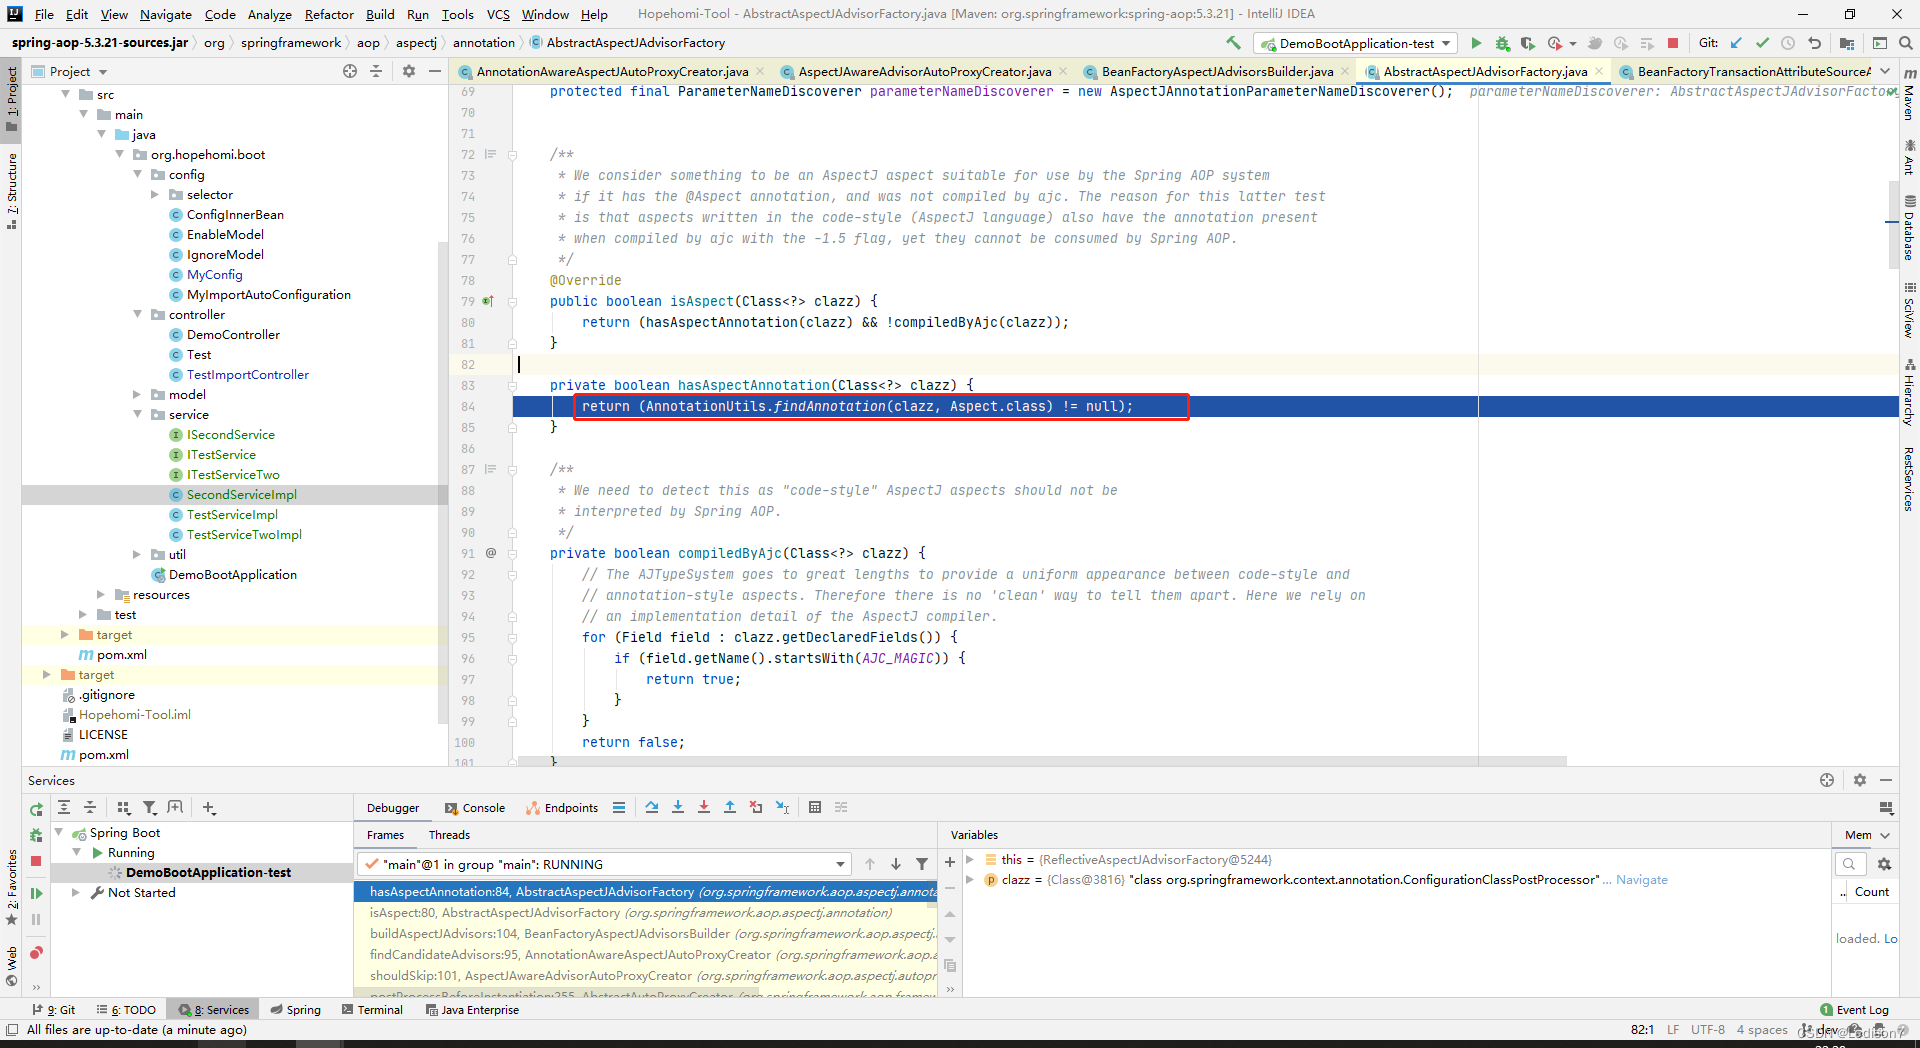This screenshot has height=1048, width=1920.
Task: Click UTF-8 encoding in status bar
Action: [x=1708, y=1030]
